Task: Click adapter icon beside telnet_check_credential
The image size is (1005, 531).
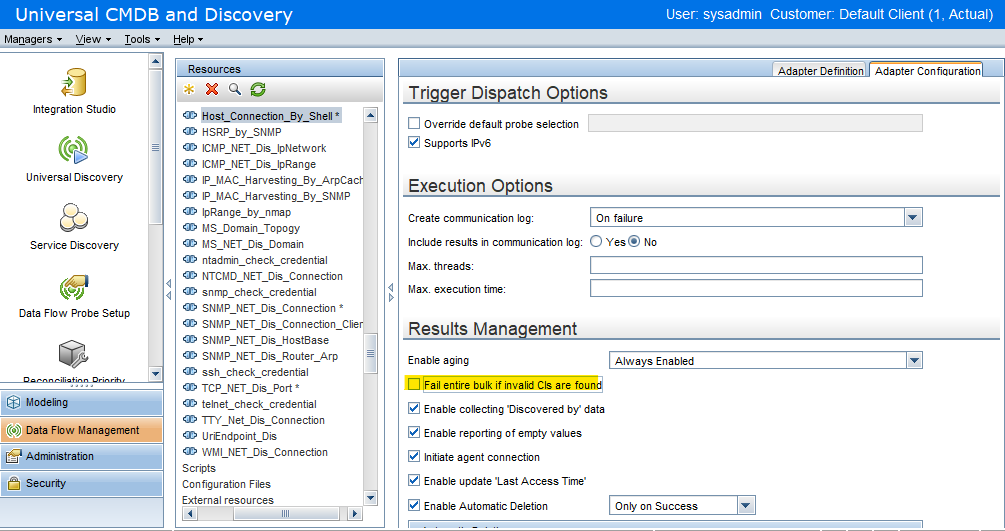Action: tap(190, 404)
